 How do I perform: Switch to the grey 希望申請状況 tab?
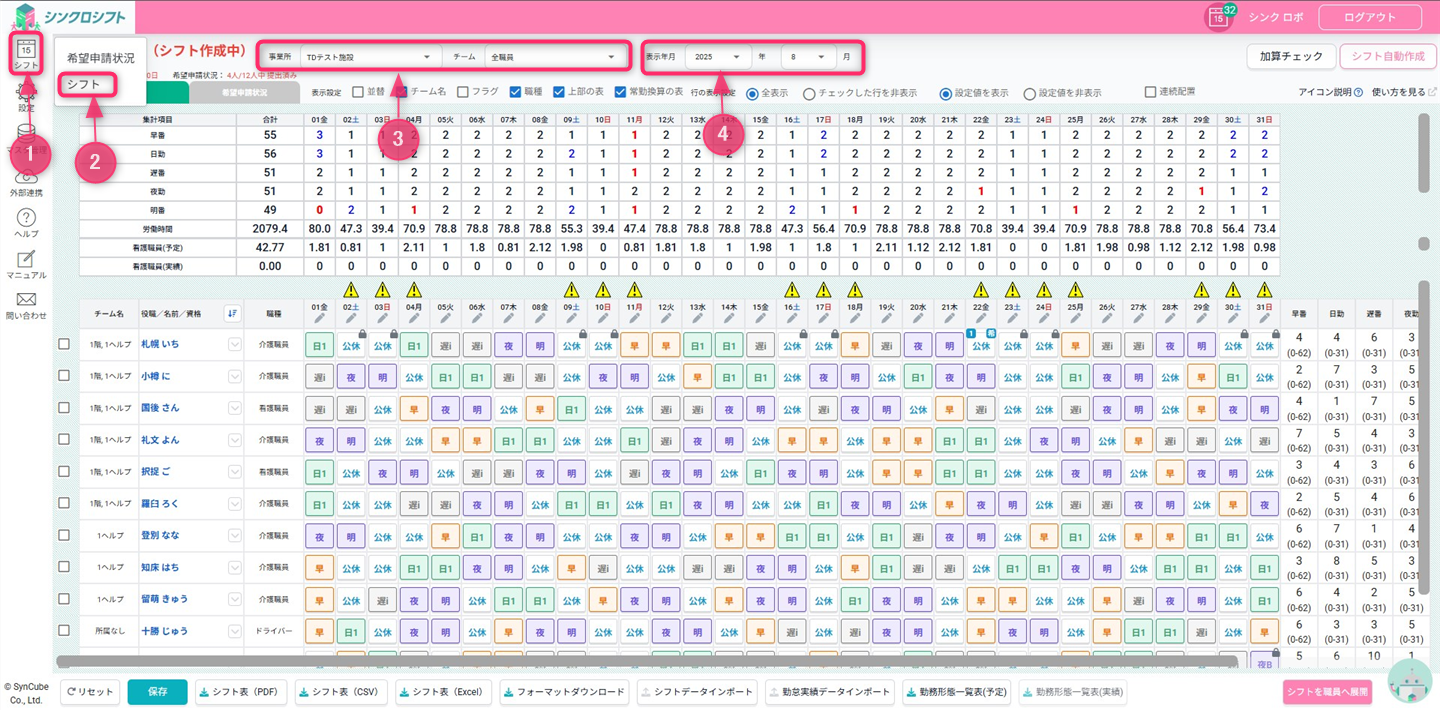[x=244, y=92]
